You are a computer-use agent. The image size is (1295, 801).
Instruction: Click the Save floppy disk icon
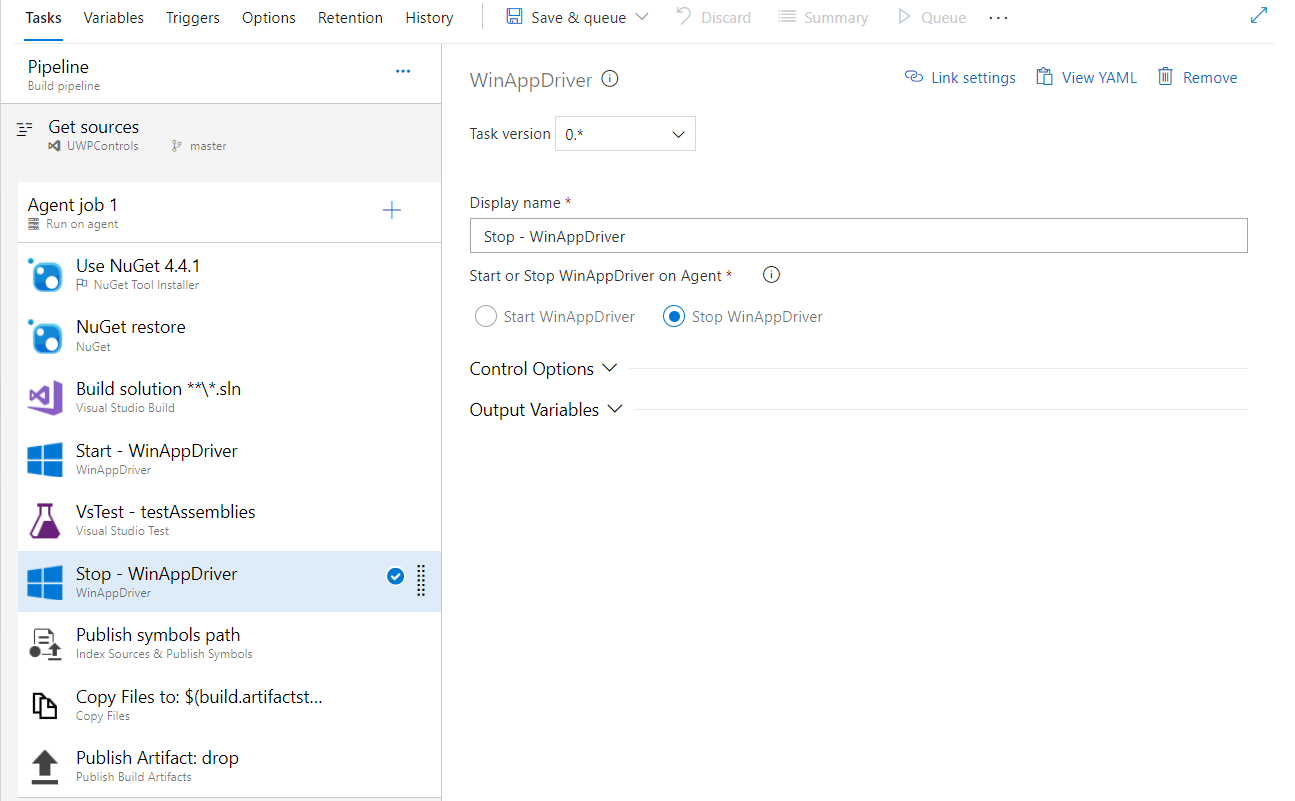pos(514,17)
